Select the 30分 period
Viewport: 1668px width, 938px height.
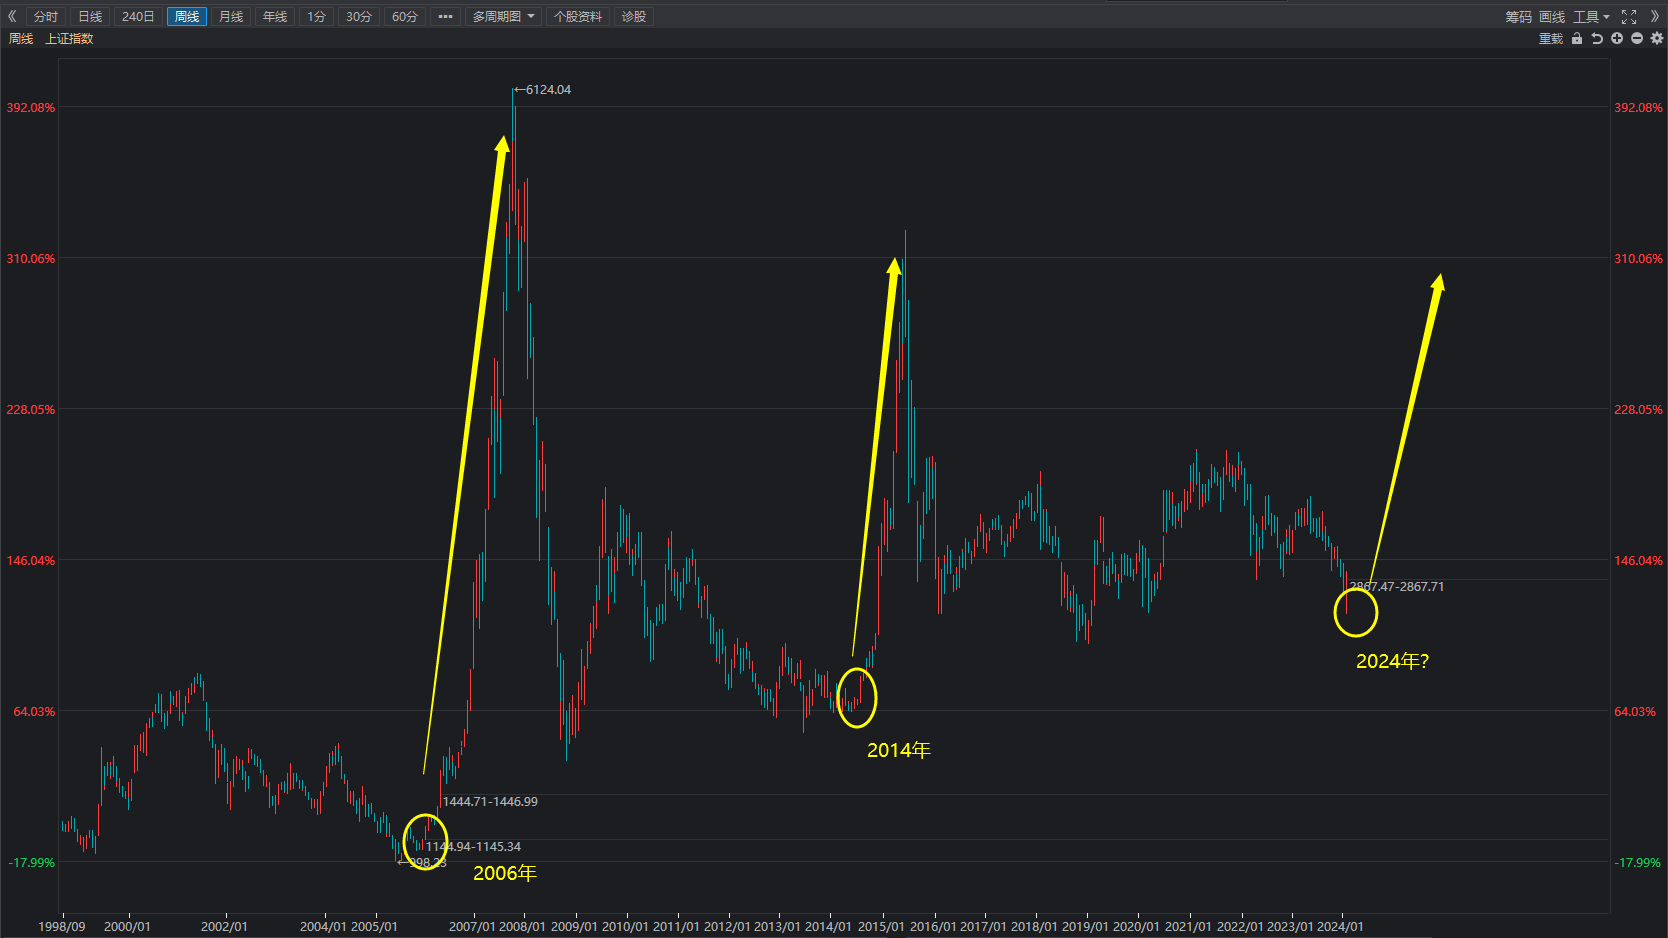point(359,17)
